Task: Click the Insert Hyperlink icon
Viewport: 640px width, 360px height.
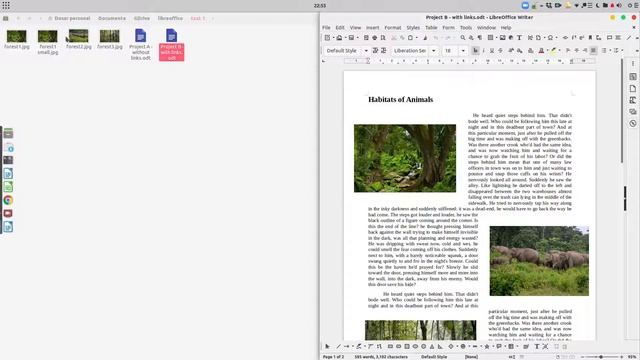Action: (x=565, y=38)
